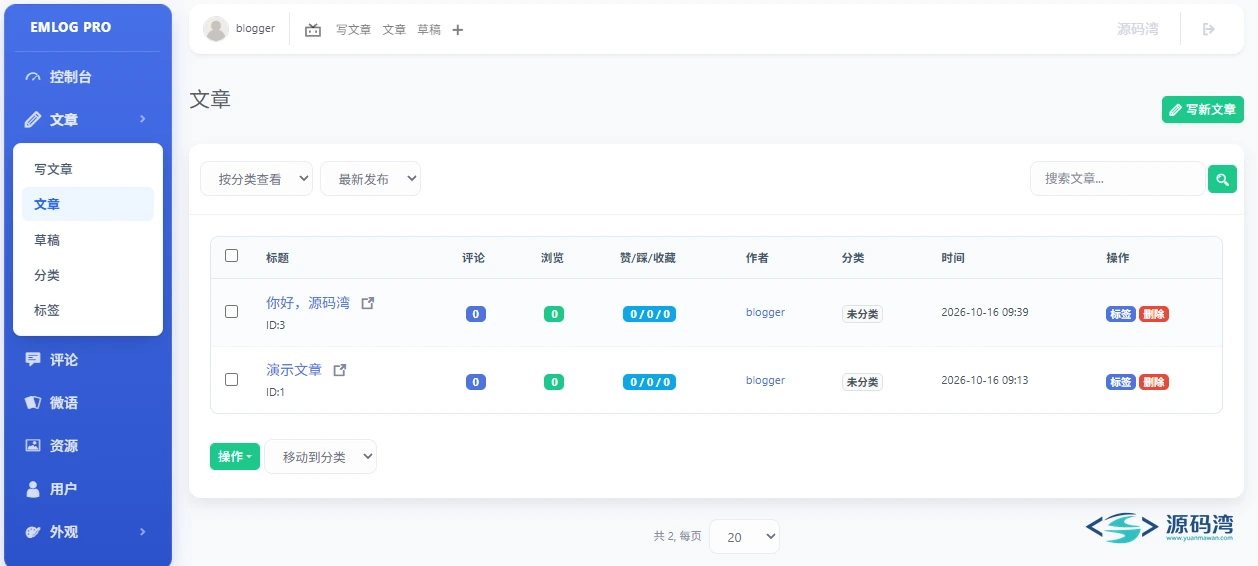Click EMLOG PRO title in sidebar
This screenshot has height=566, width=1258.
pos(71,27)
